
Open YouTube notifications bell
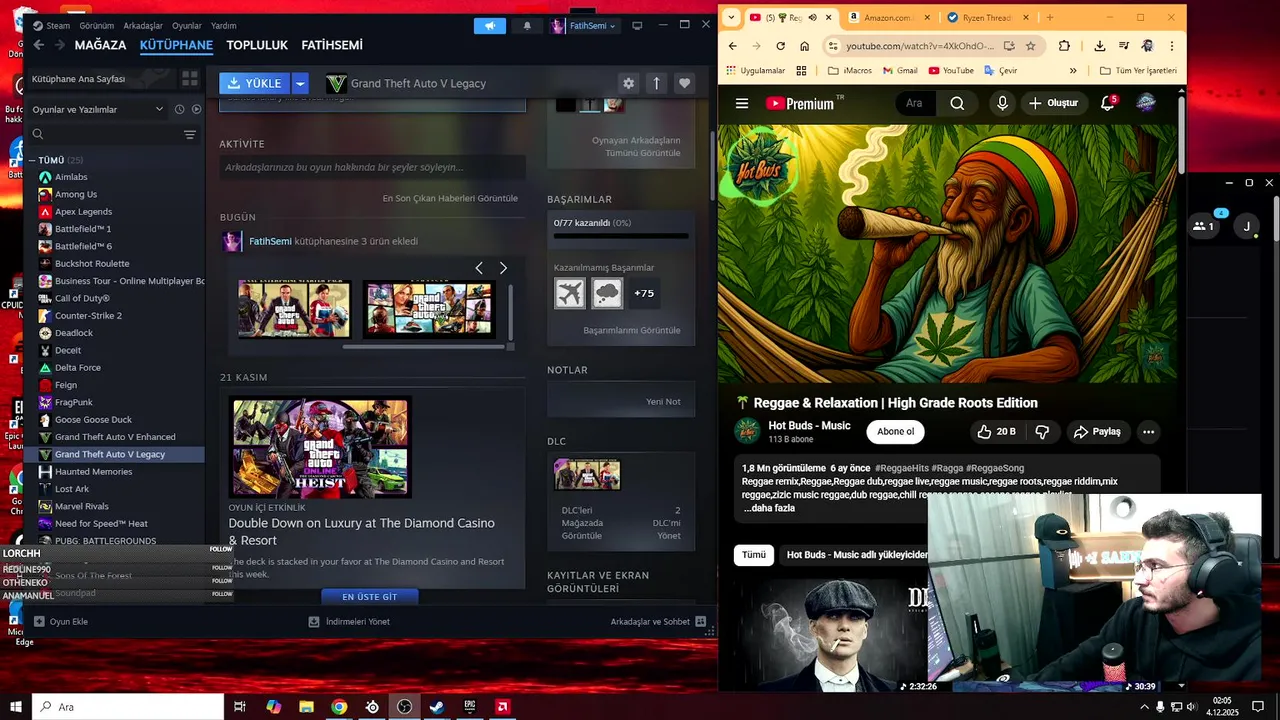click(x=1107, y=103)
